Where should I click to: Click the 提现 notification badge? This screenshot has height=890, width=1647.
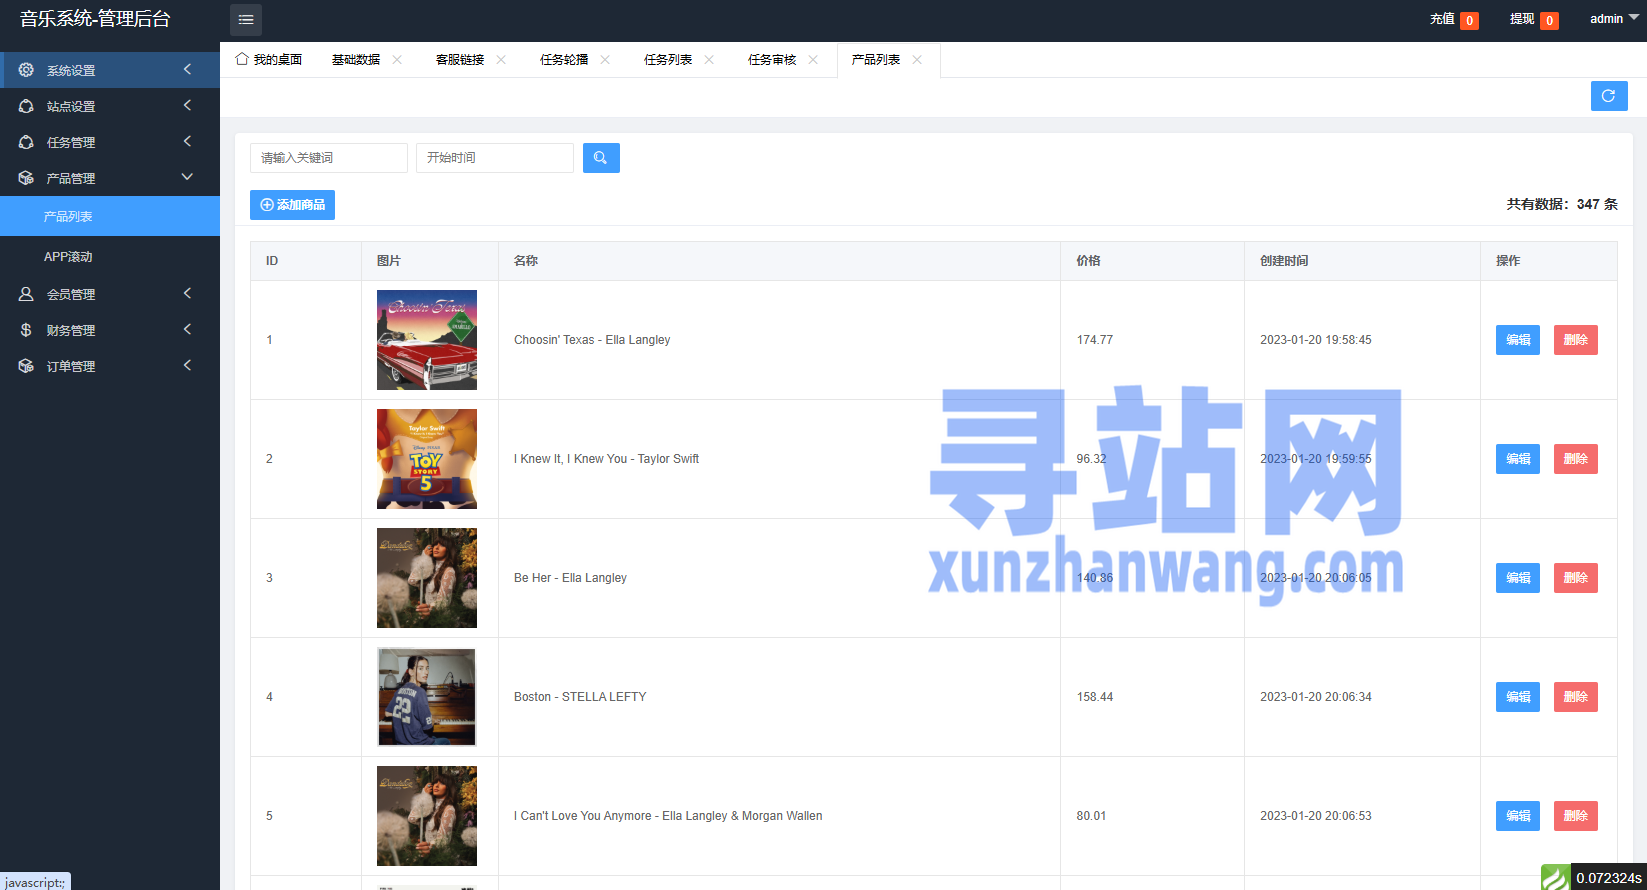coord(1549,21)
